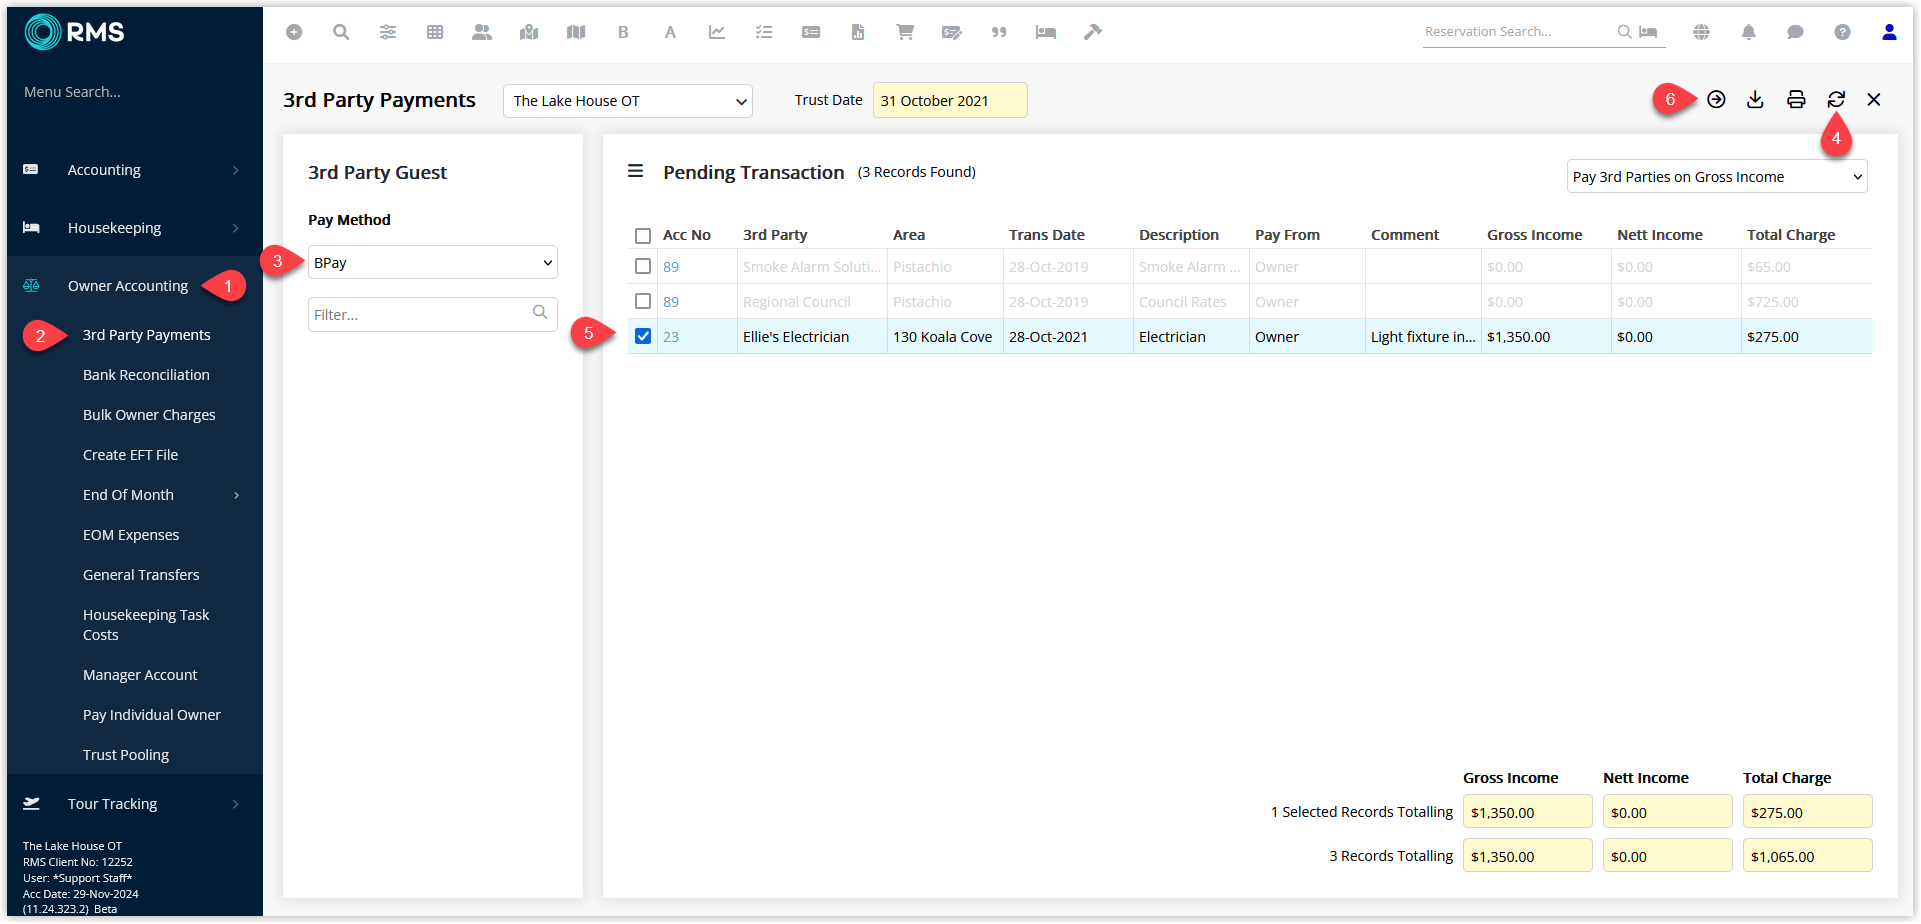This screenshot has width=1921, height=924.
Task: Open the quotation marks icon in toolbar
Action: pos(999,32)
